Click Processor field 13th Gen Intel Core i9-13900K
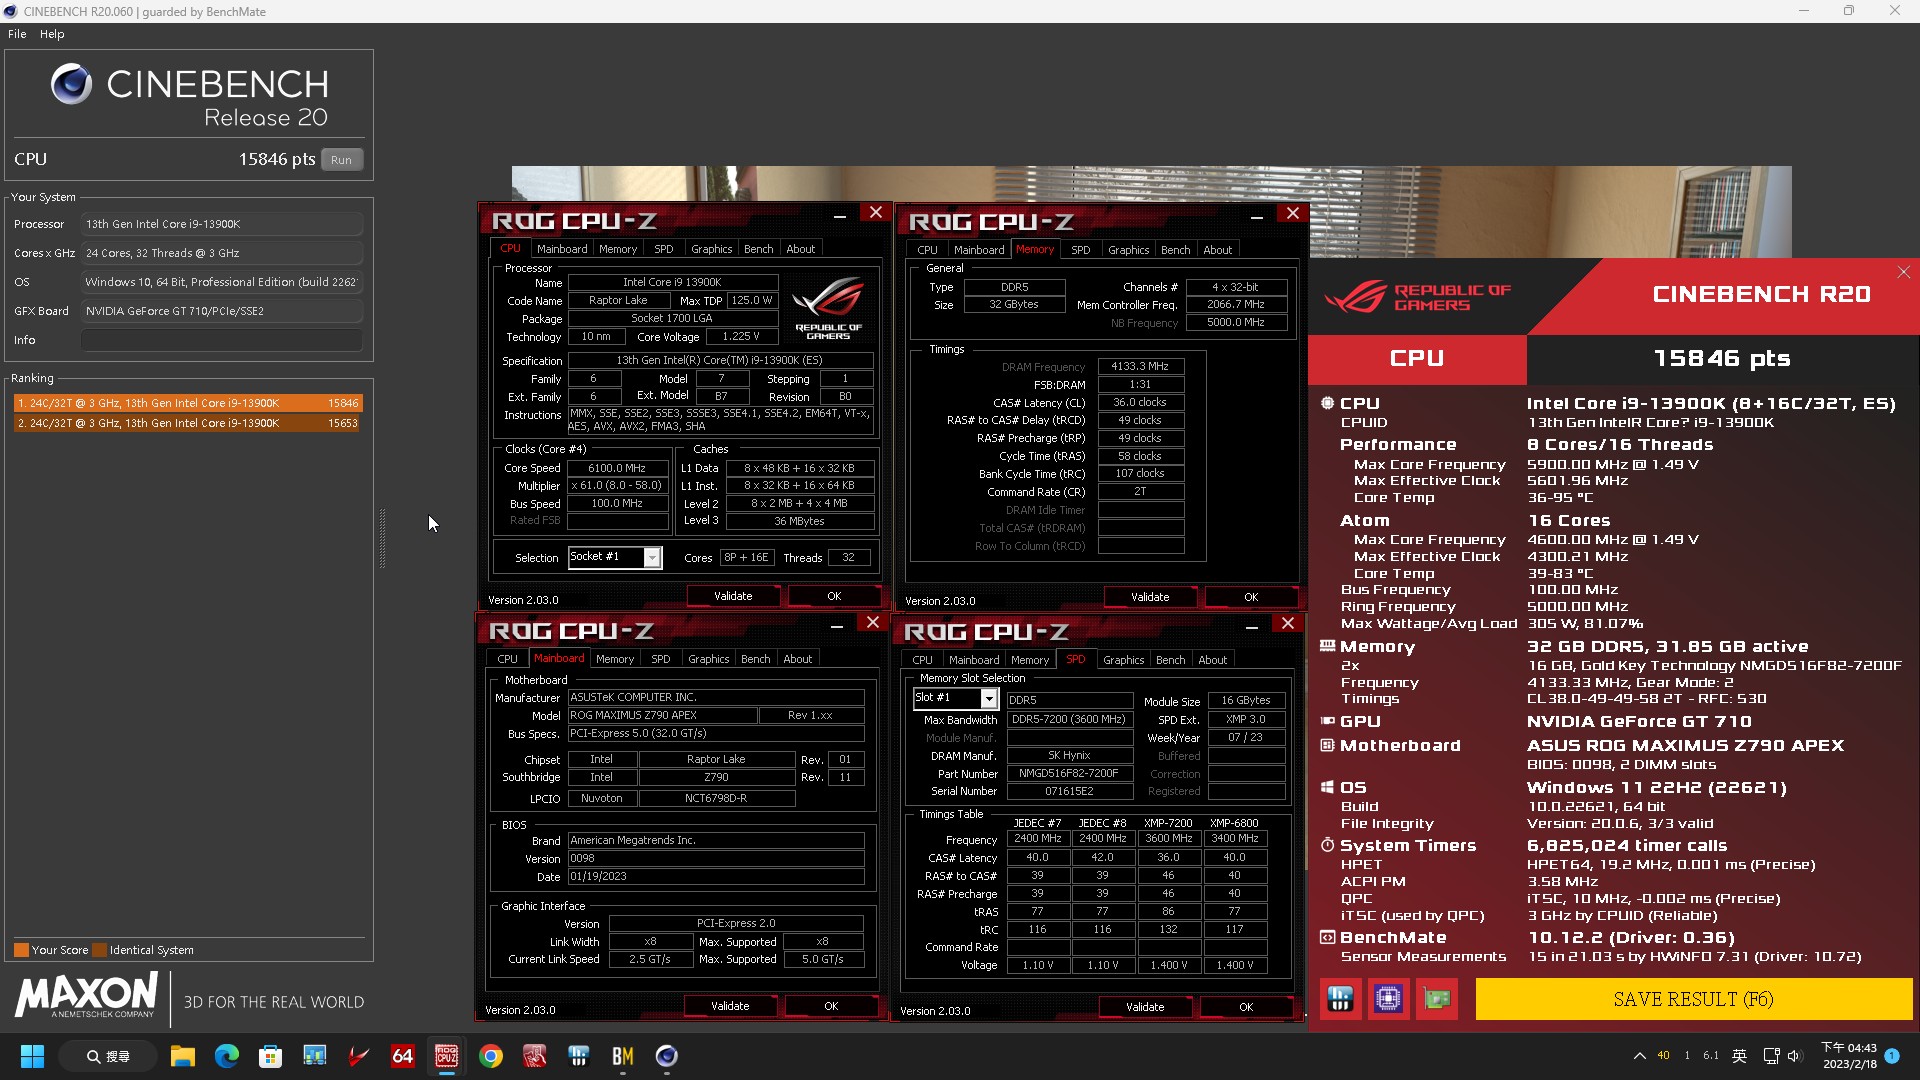 [x=222, y=224]
